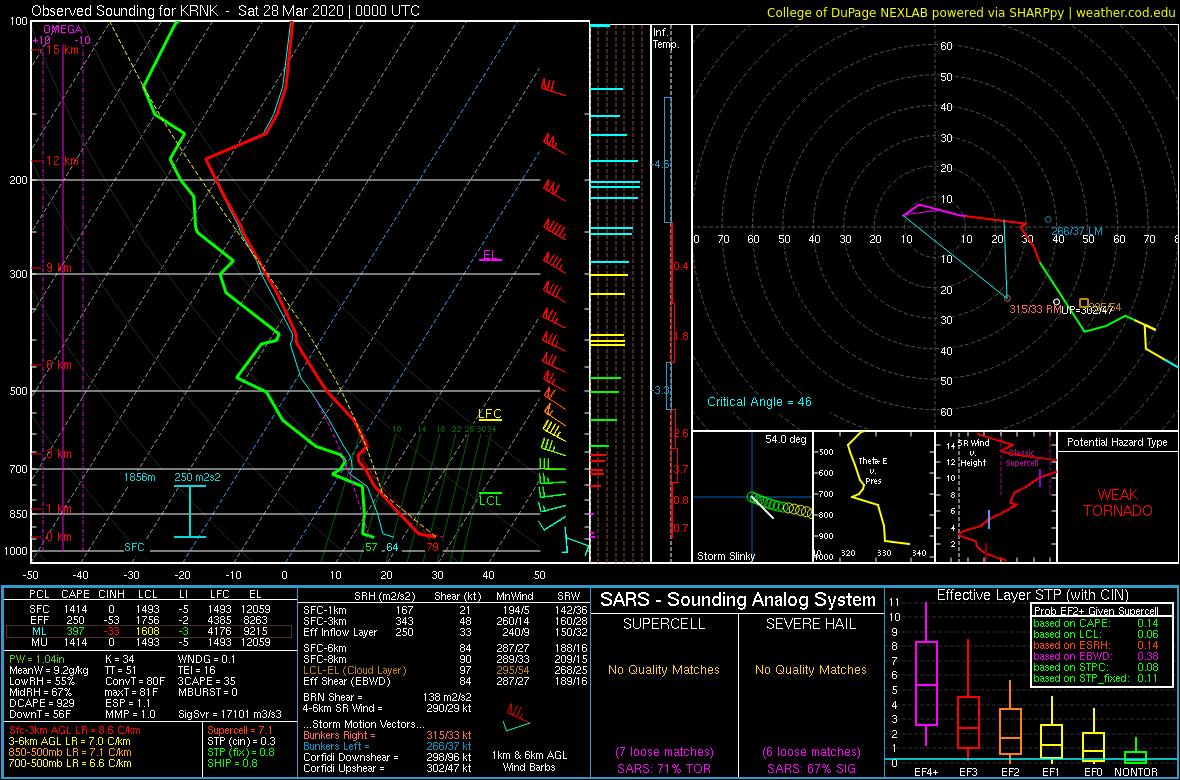Select the highlighted ML parcel row
Image resolution: width=1180 pixels, height=780 pixels.
tap(148, 633)
